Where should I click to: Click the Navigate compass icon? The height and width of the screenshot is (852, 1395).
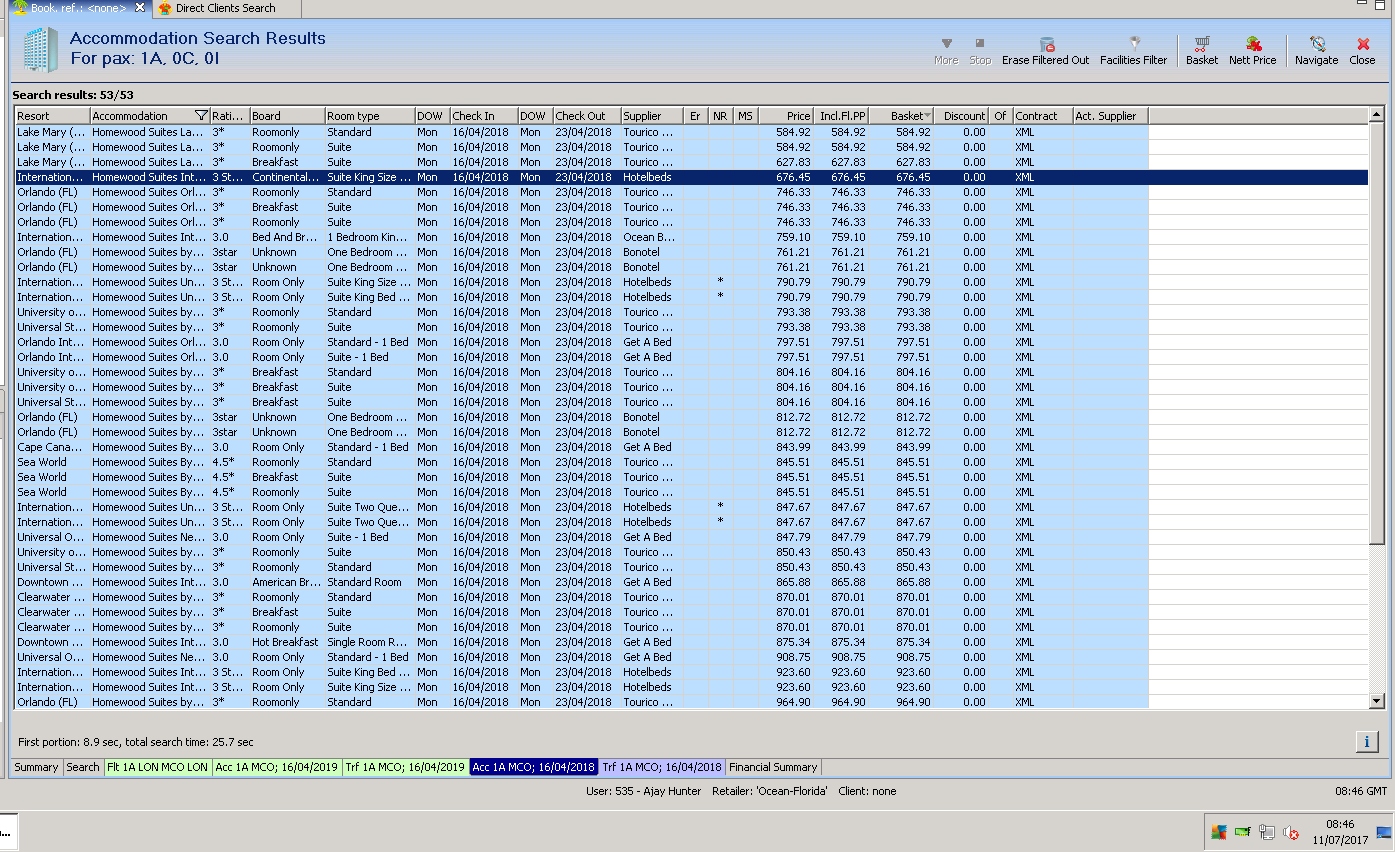pos(1317,44)
